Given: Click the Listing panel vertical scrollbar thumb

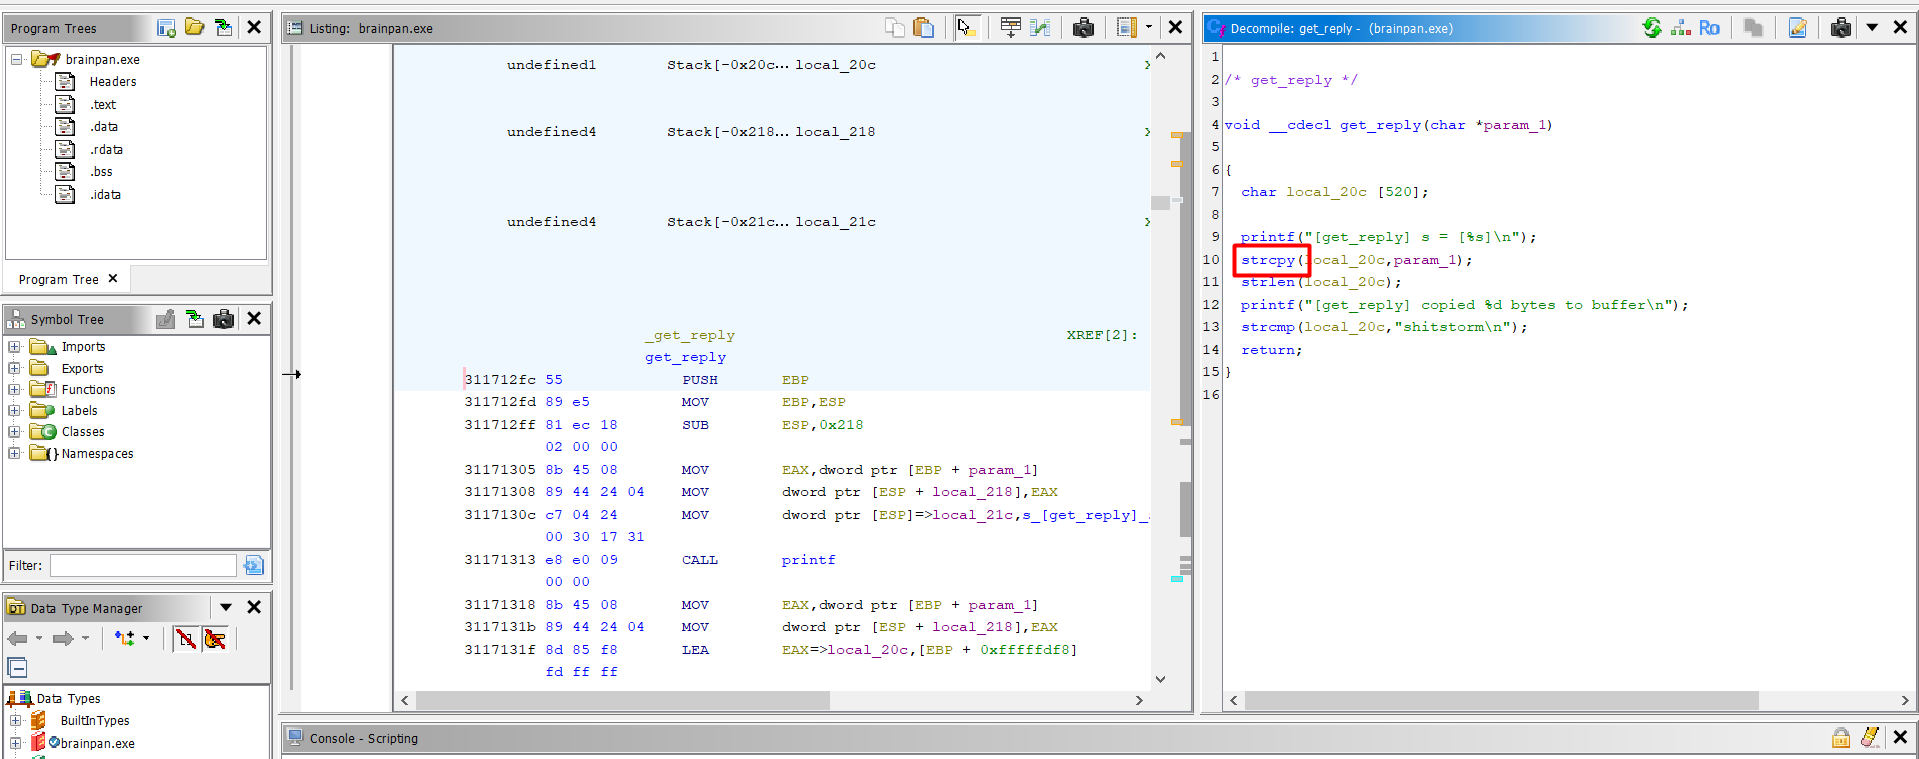Looking at the screenshot, I should [1160, 203].
